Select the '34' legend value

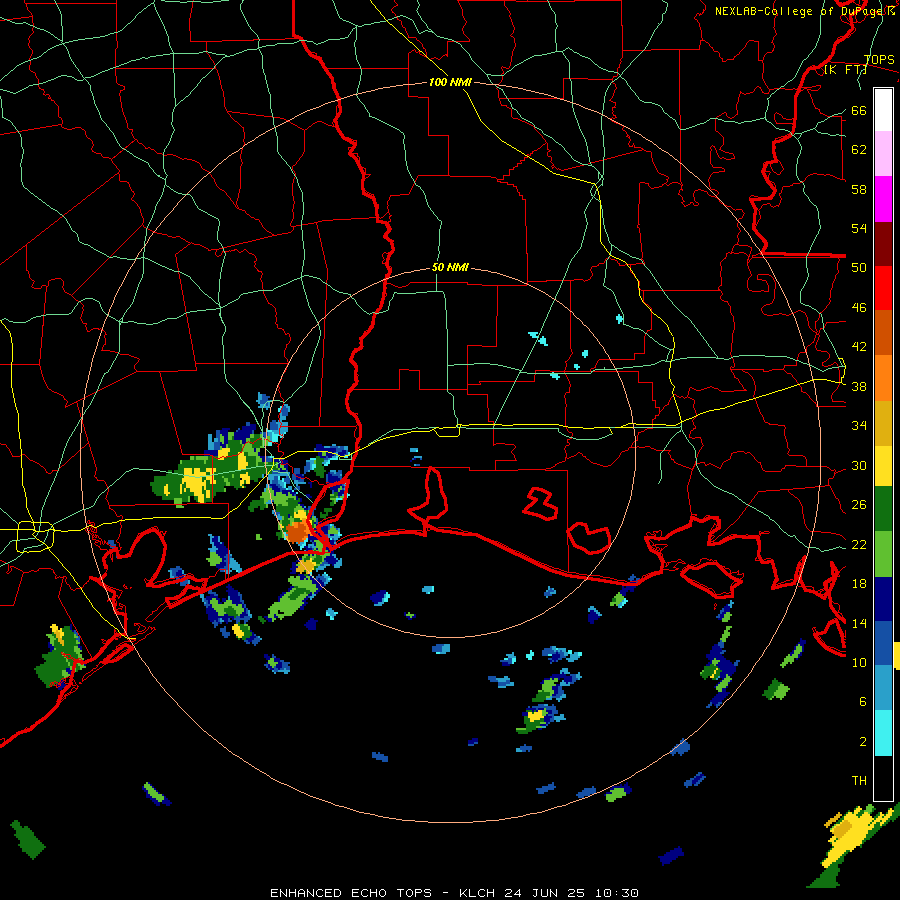[x=859, y=425]
